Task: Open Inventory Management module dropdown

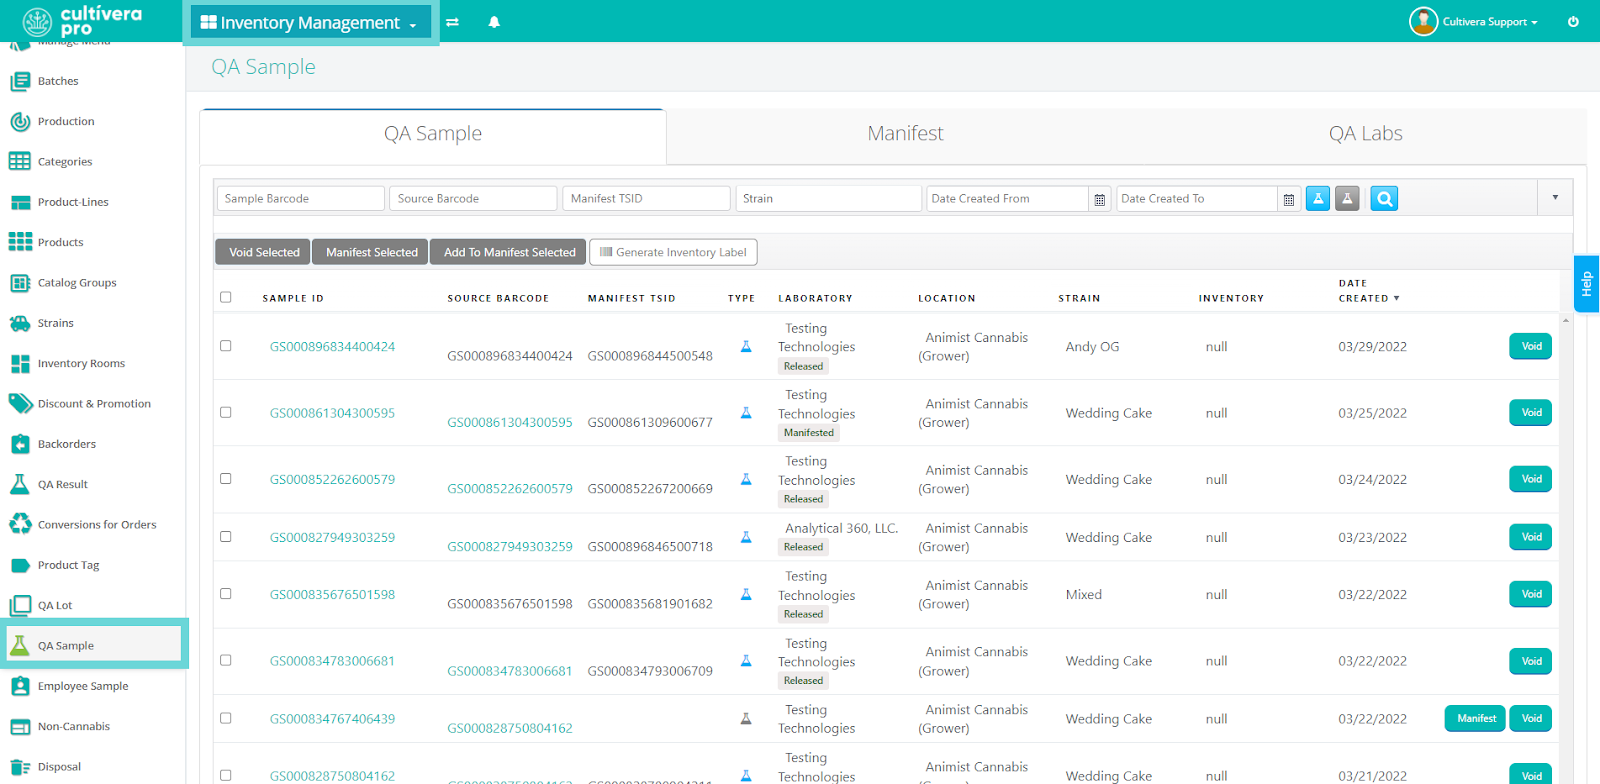Action: pos(309,23)
